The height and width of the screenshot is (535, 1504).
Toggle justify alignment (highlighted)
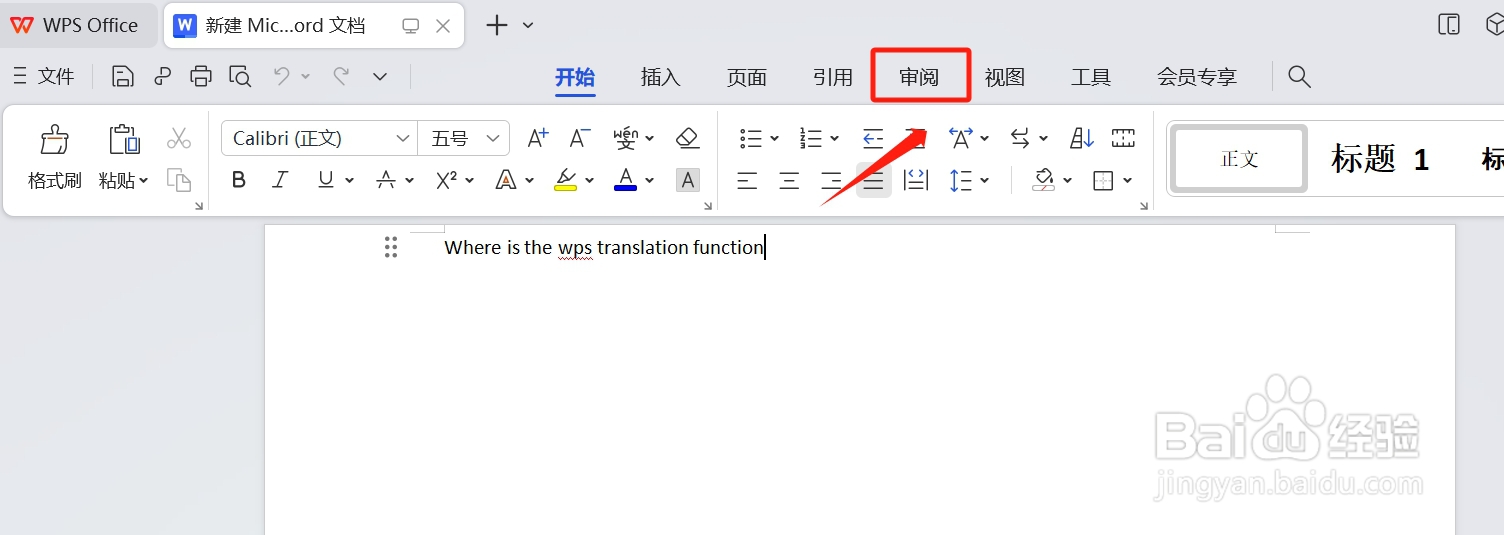873,180
